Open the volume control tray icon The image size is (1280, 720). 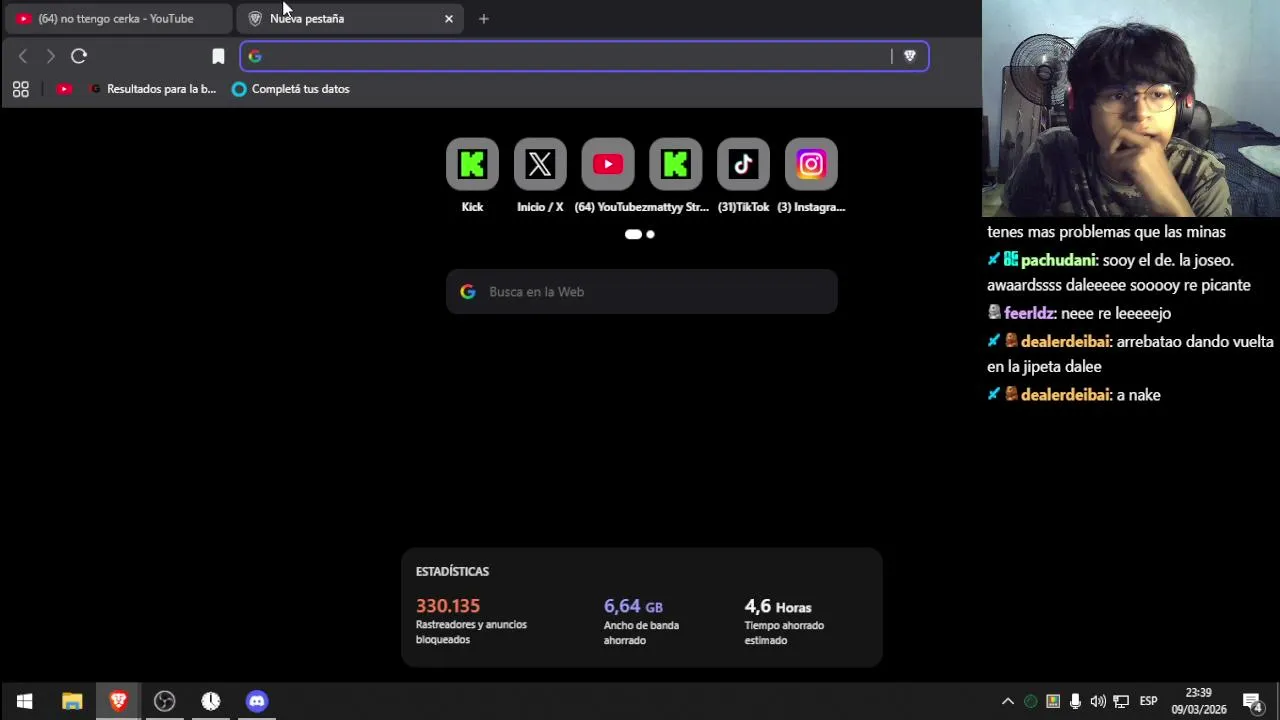1098,701
